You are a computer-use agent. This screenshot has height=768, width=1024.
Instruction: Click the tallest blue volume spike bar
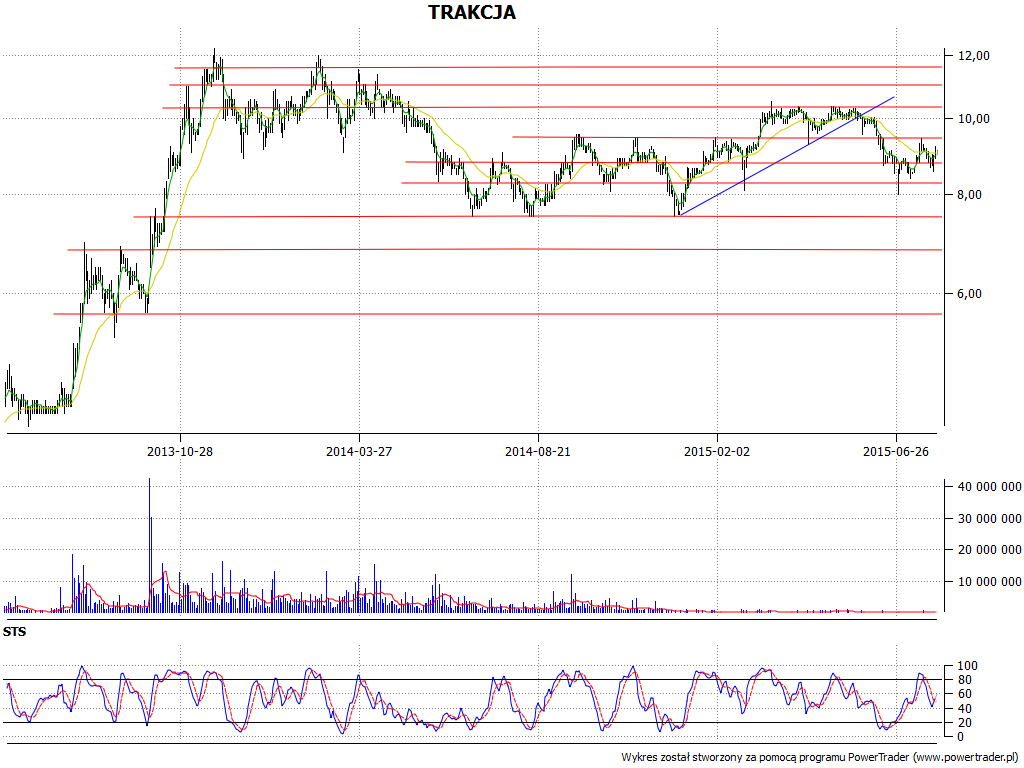tap(150, 545)
